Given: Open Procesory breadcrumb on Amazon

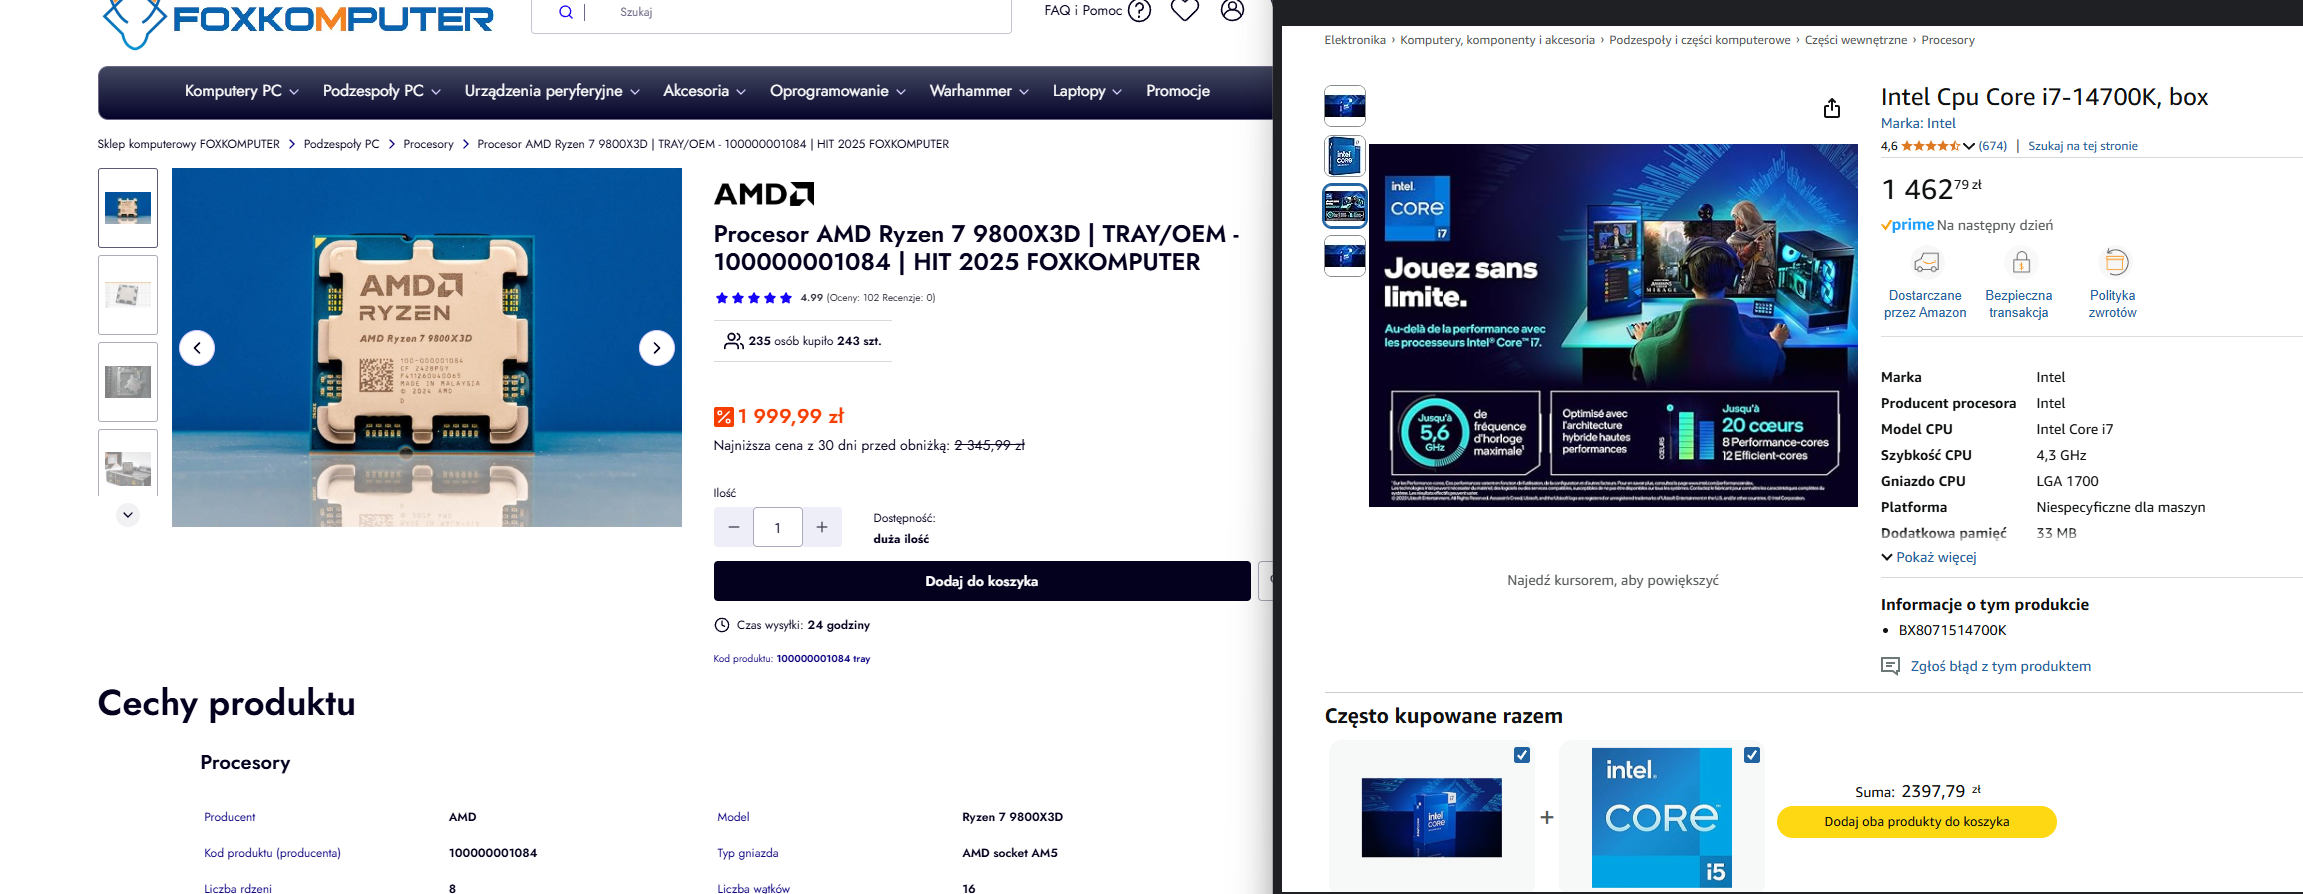Looking at the screenshot, I should [1948, 40].
